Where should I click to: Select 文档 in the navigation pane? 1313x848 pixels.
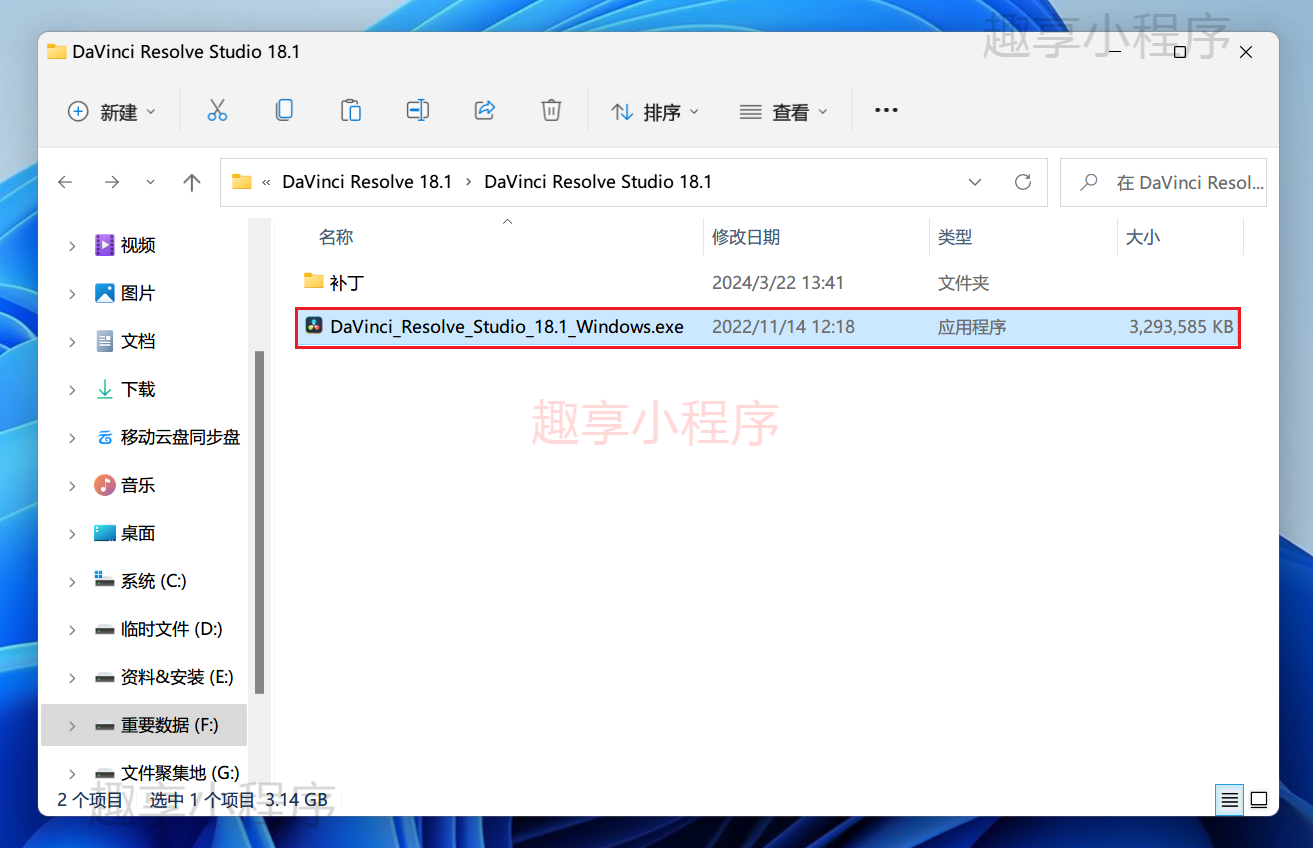[x=138, y=341]
